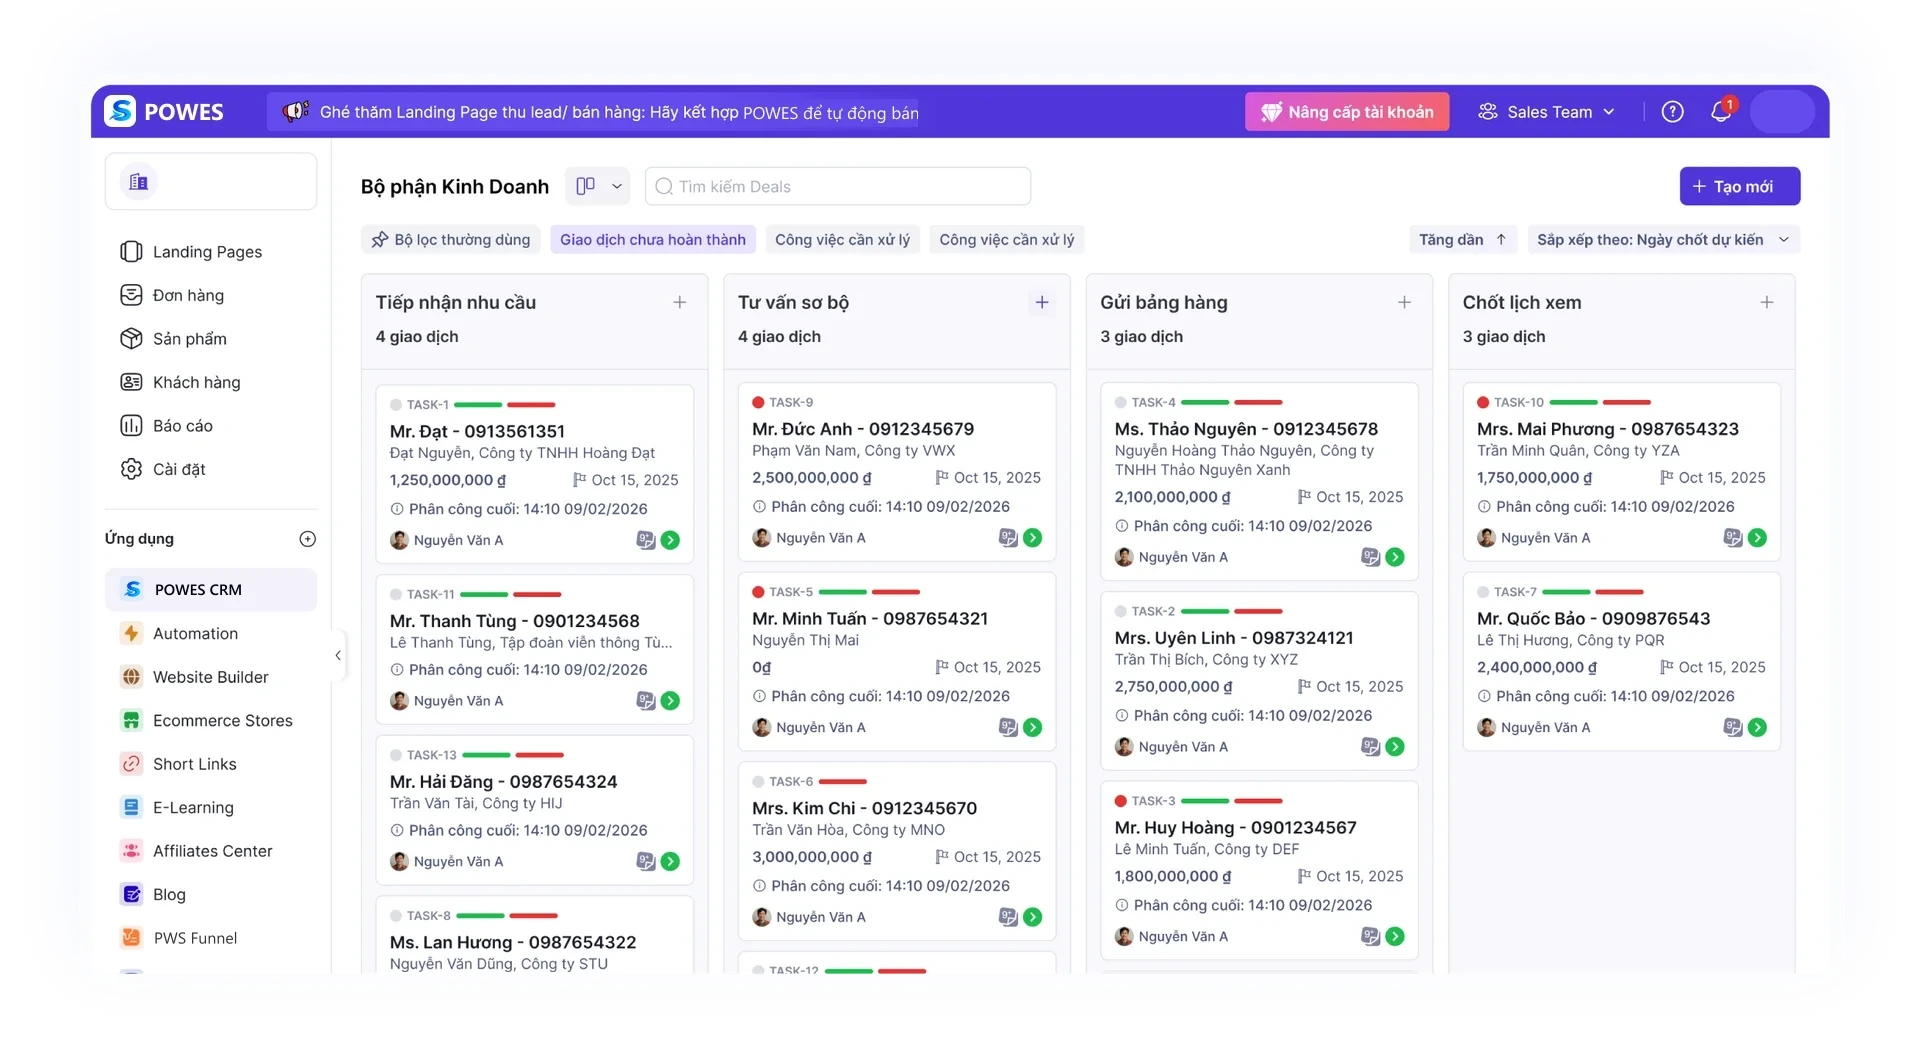Screen dimensions: 1920x1059
Task: Add deal in Tiếp nhận nhu cầu column
Action: point(680,302)
